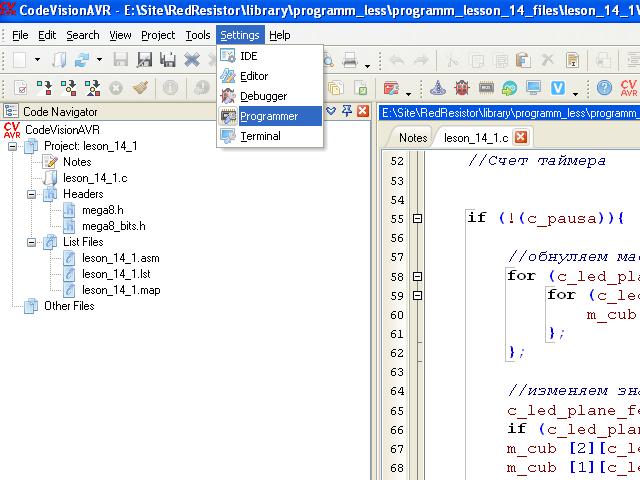640x480 pixels.
Task: Open the Edit menu
Action: [x=47, y=36]
